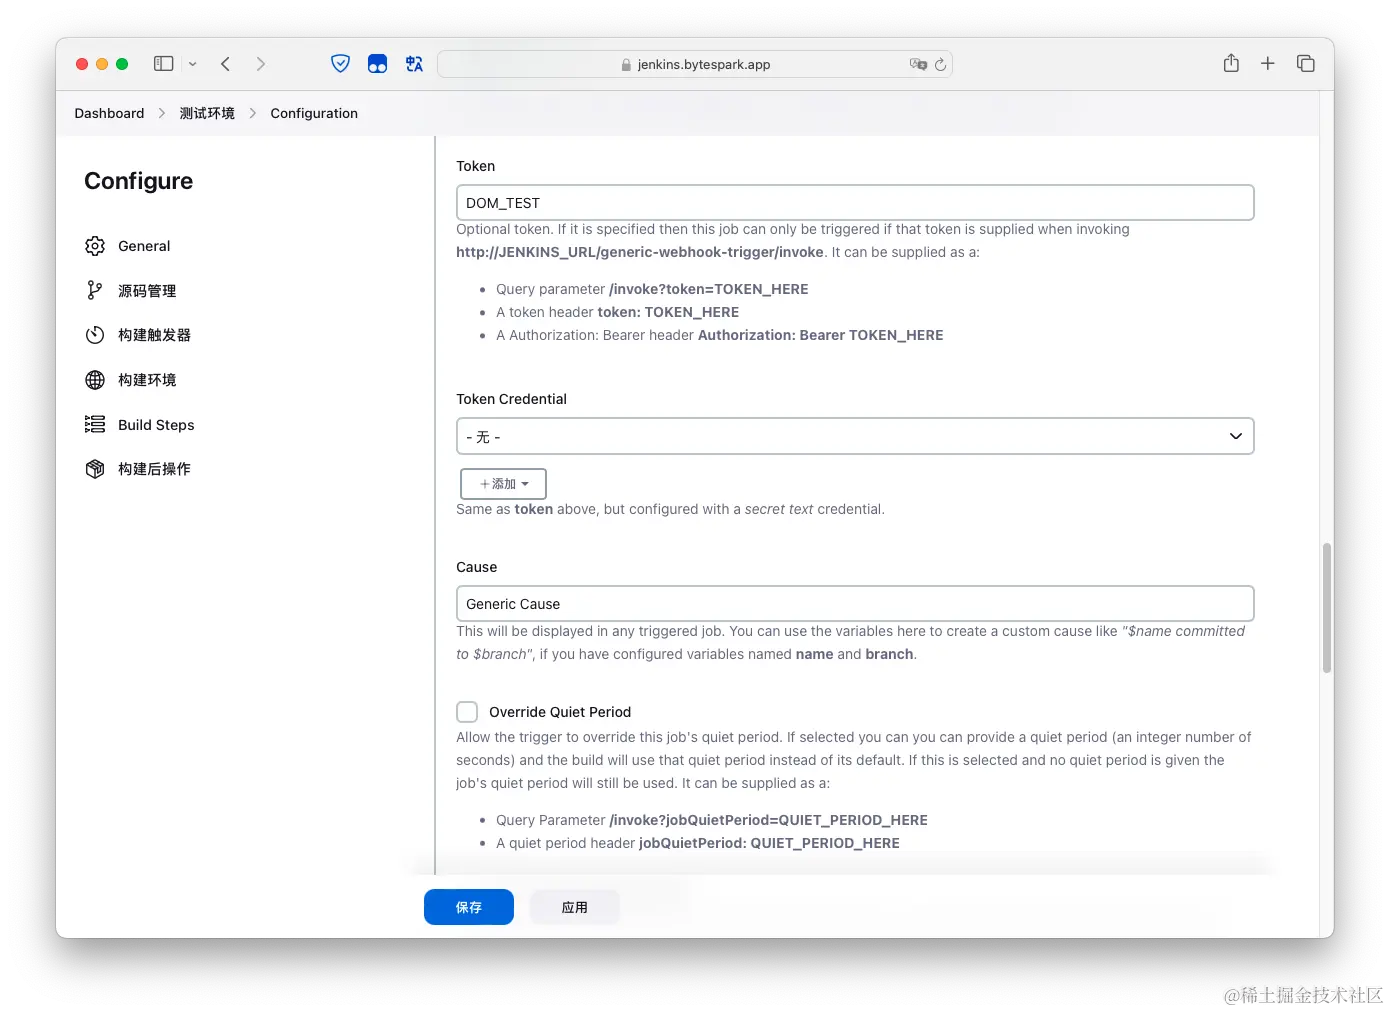1390x1012 pixels.
Task: Click the Override Quiet Period label
Action: (560, 712)
